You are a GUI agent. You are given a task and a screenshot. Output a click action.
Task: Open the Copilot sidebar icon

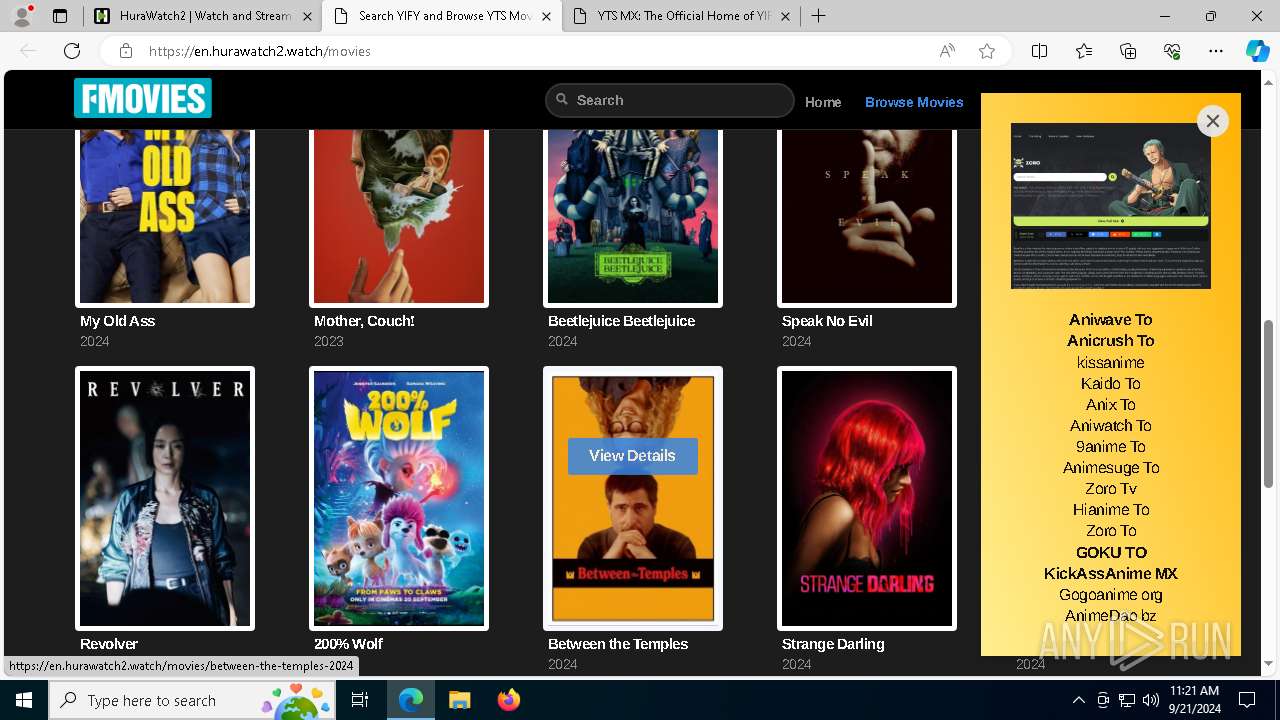coord(1257,51)
